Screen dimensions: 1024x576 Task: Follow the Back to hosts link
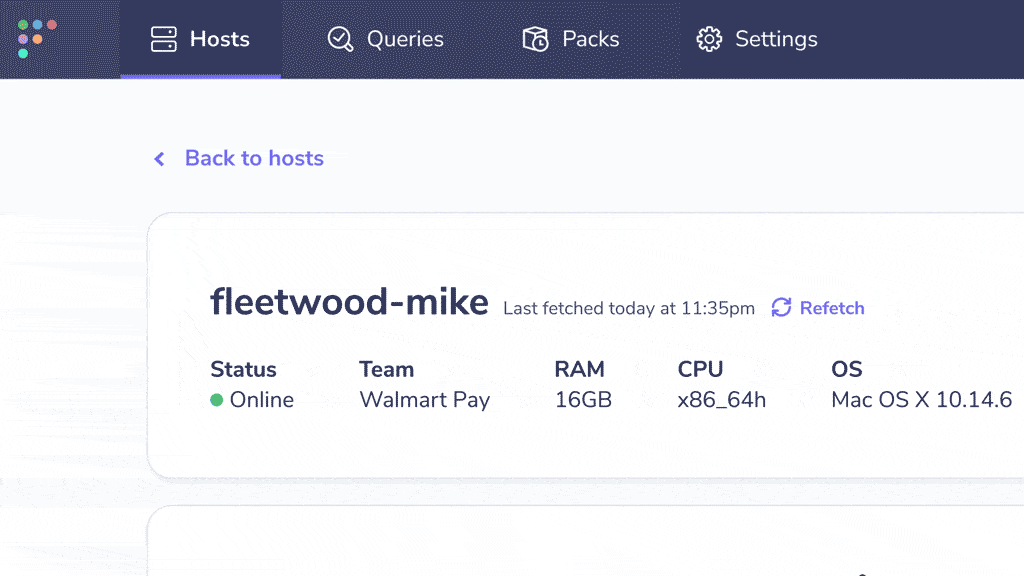[x=254, y=159]
